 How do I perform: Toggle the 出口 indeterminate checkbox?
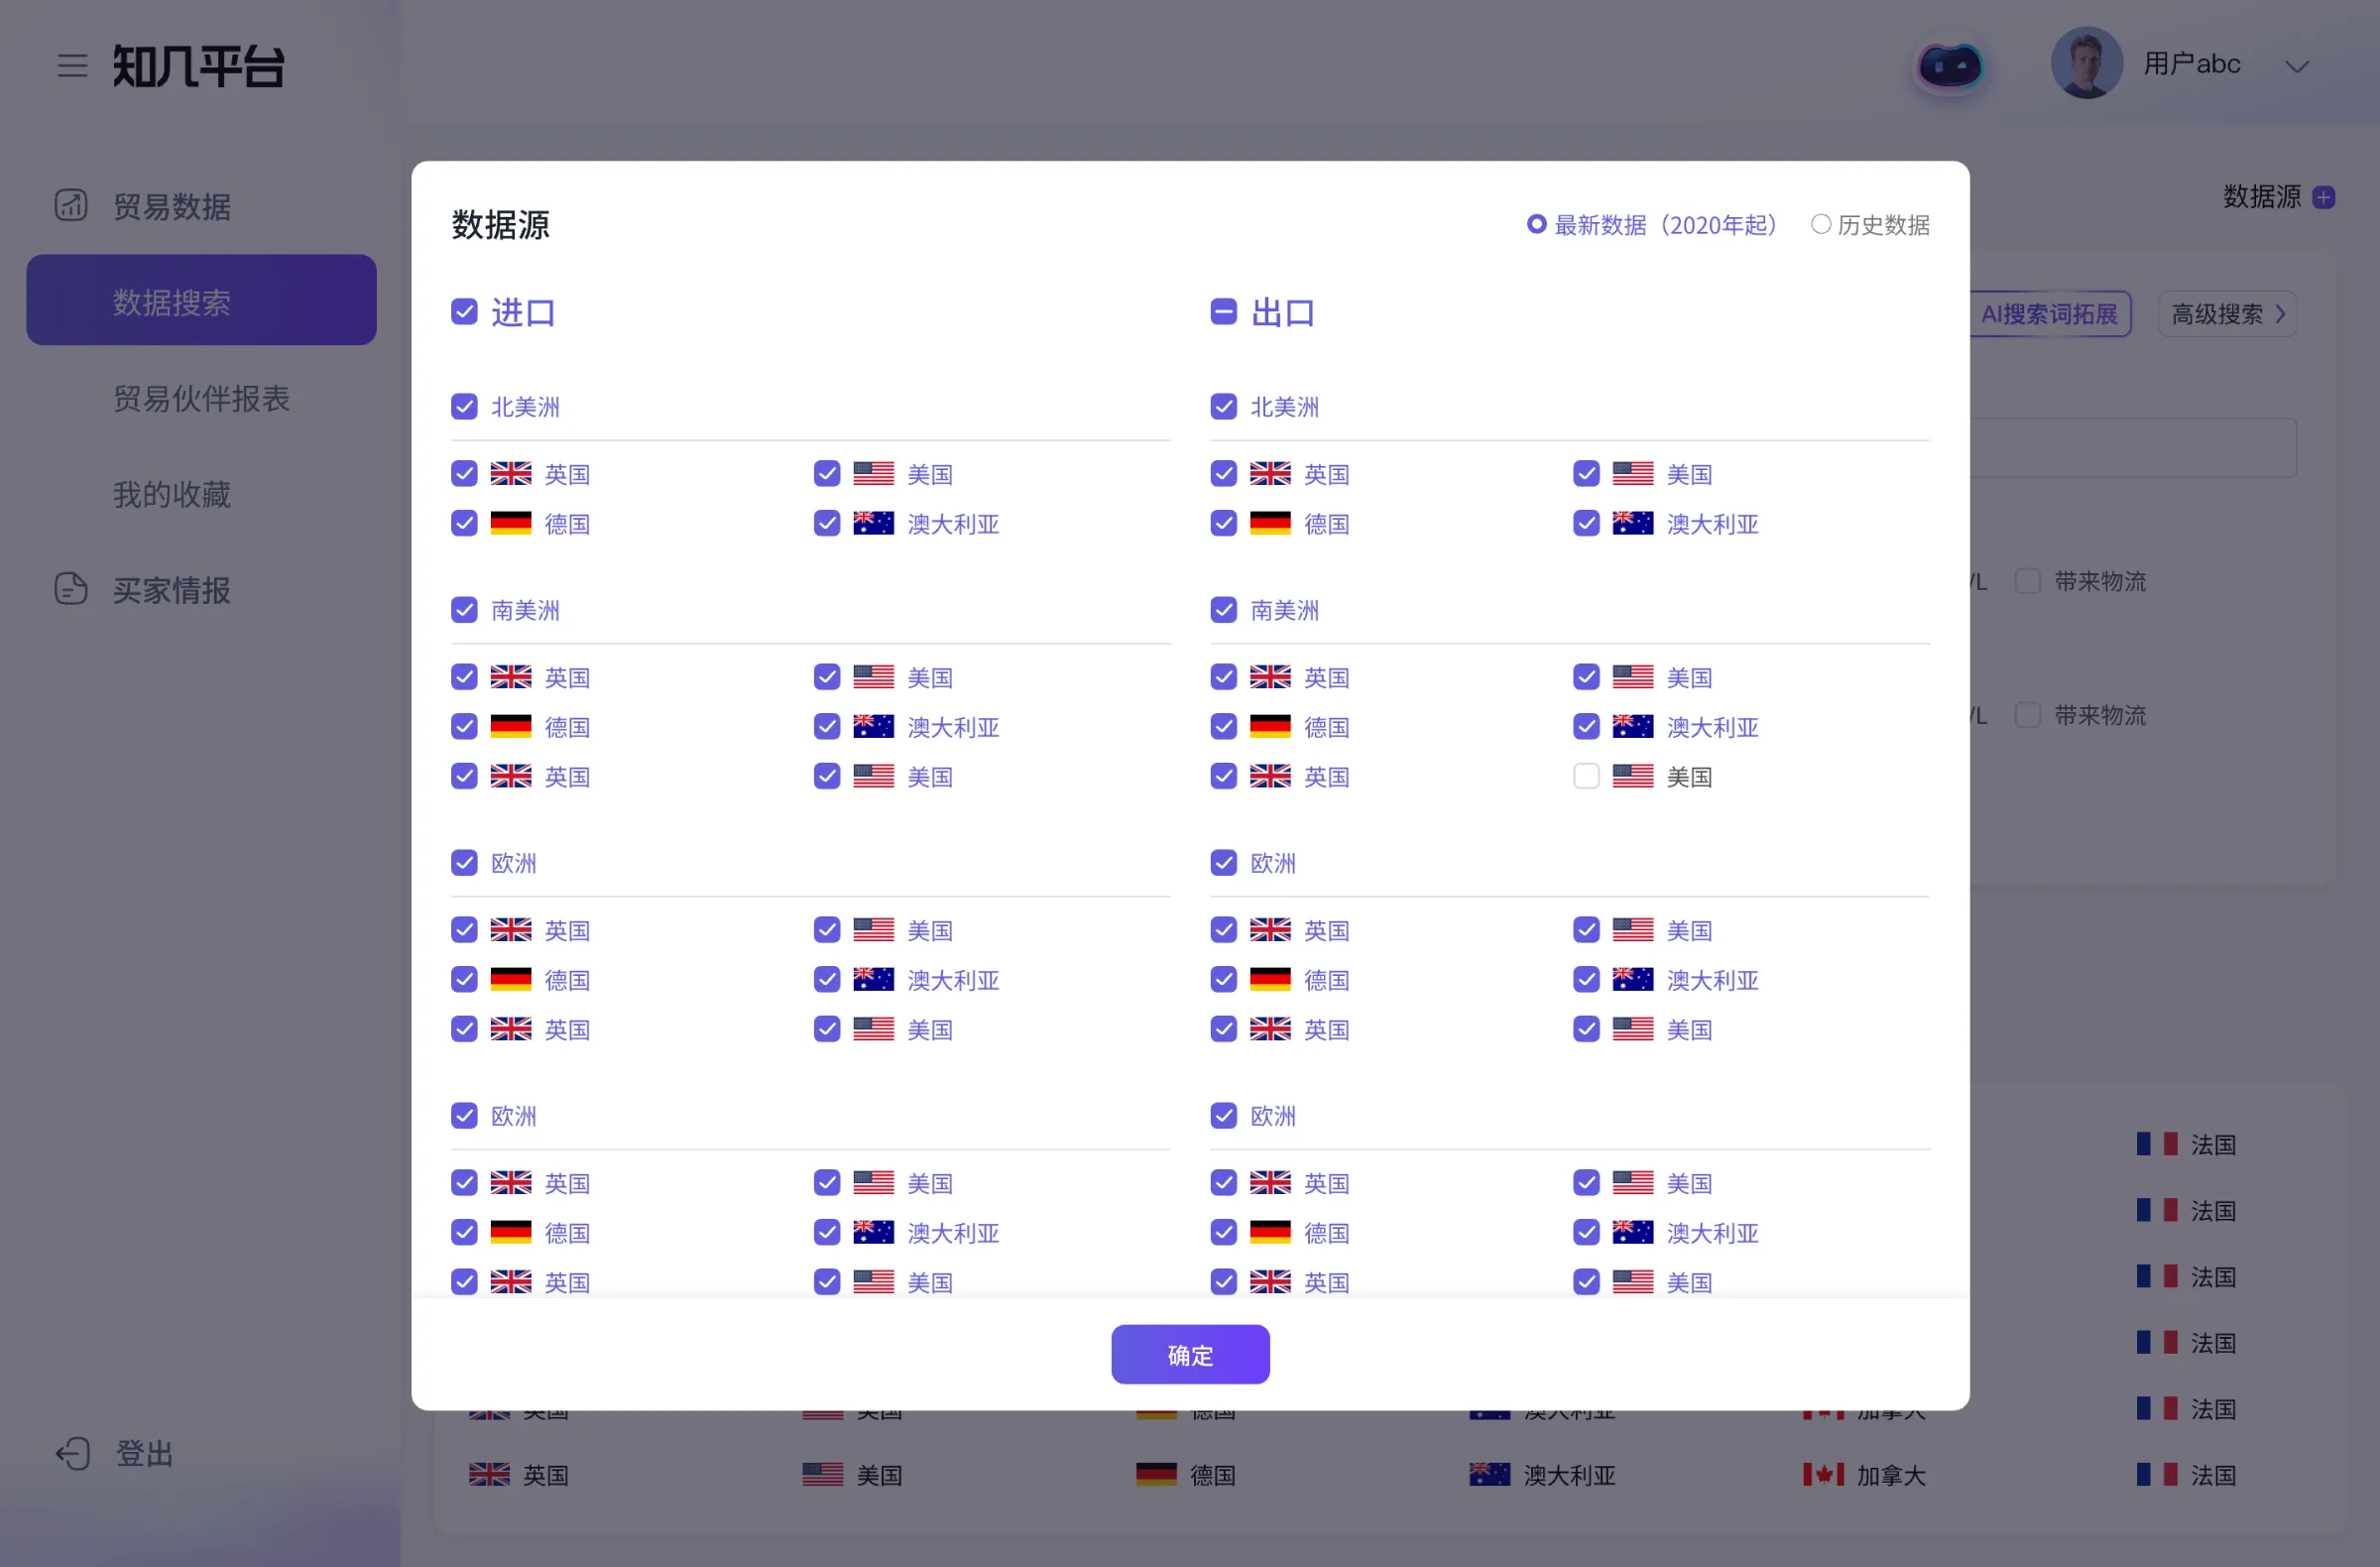tap(1223, 312)
